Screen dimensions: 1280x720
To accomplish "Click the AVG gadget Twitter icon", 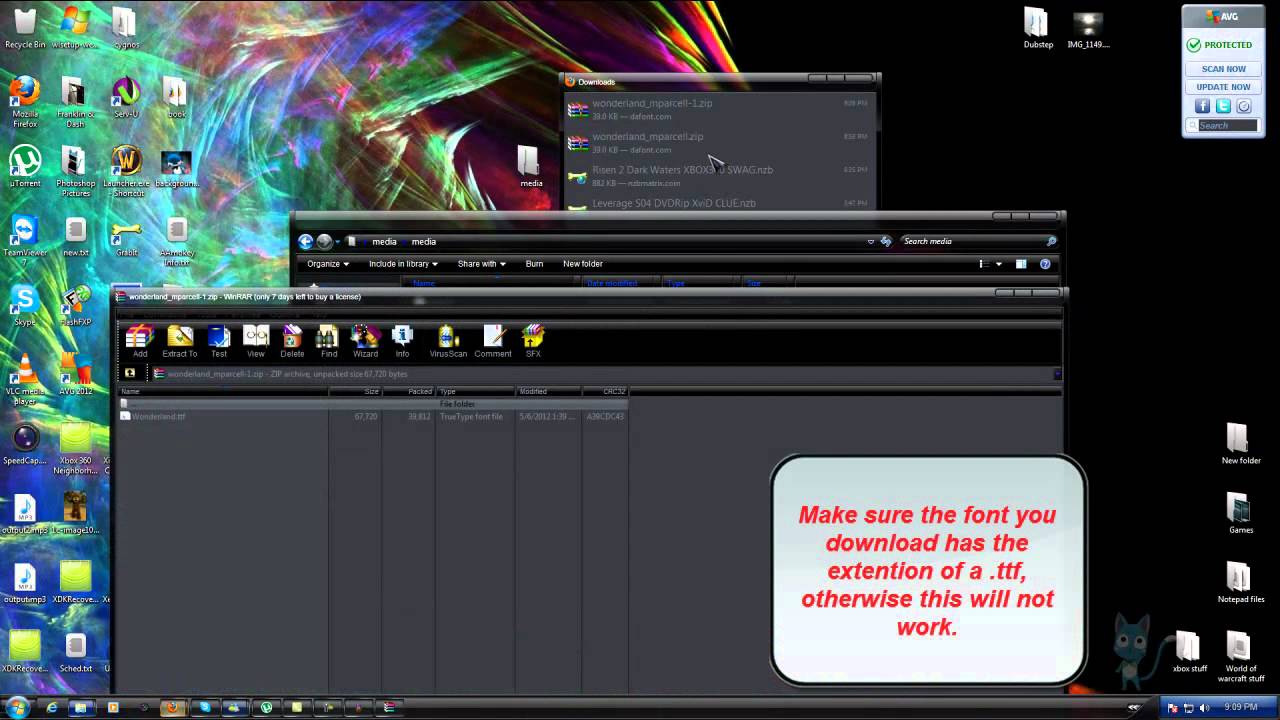I will click(x=1223, y=106).
